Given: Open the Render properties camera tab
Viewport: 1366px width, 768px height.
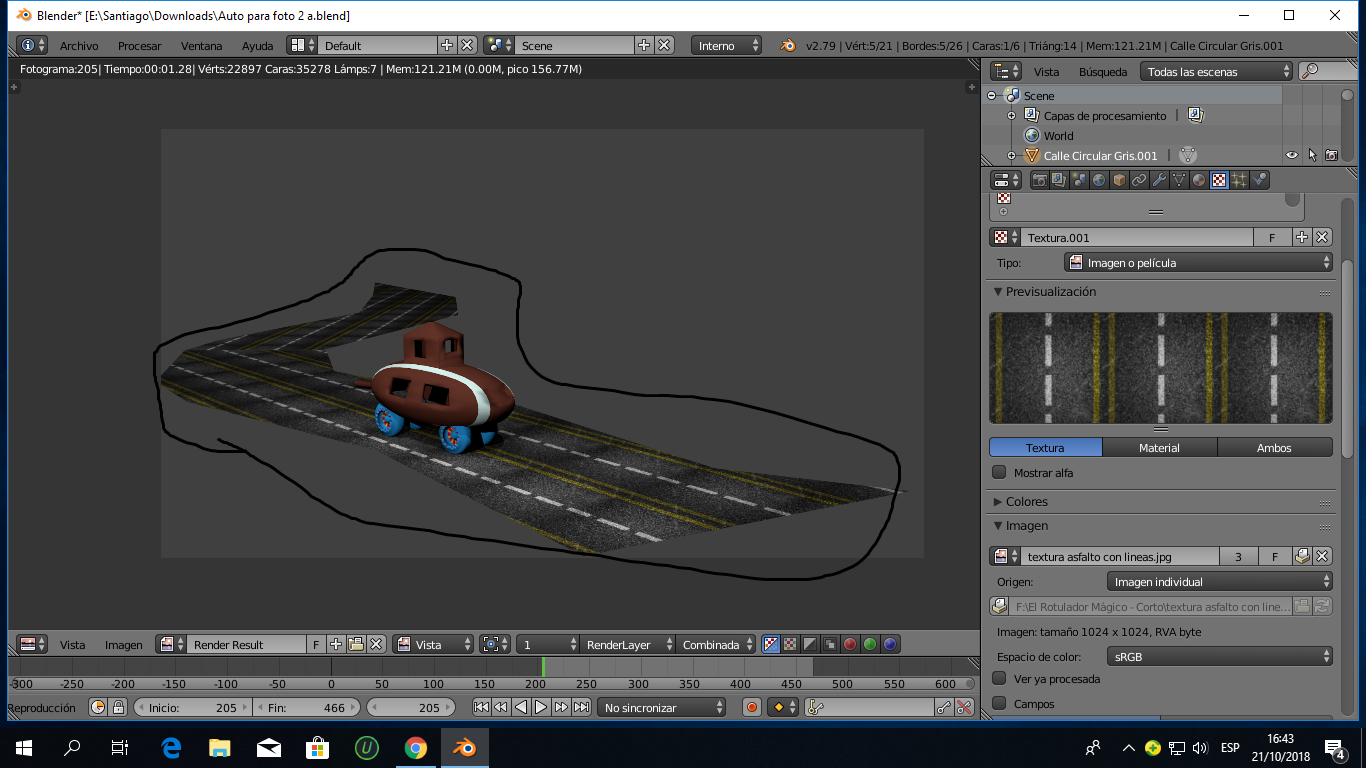Looking at the screenshot, I should click(x=1040, y=180).
